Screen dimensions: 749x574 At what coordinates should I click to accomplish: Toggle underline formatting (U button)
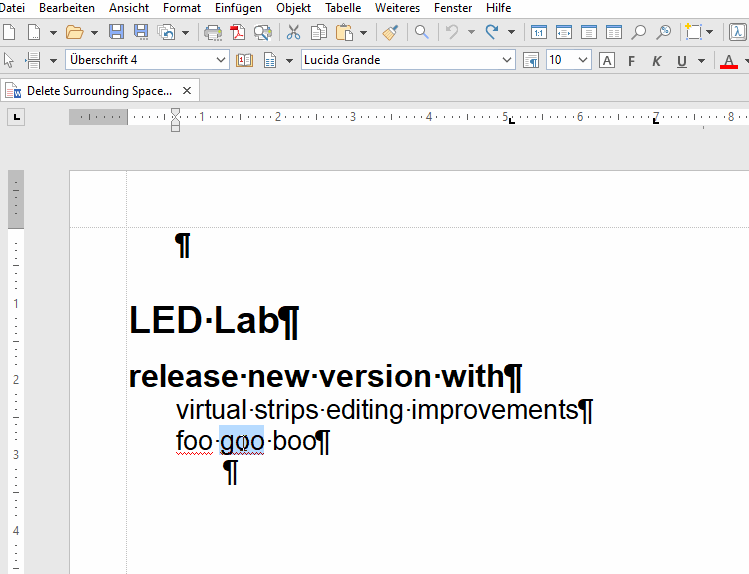tap(682, 61)
